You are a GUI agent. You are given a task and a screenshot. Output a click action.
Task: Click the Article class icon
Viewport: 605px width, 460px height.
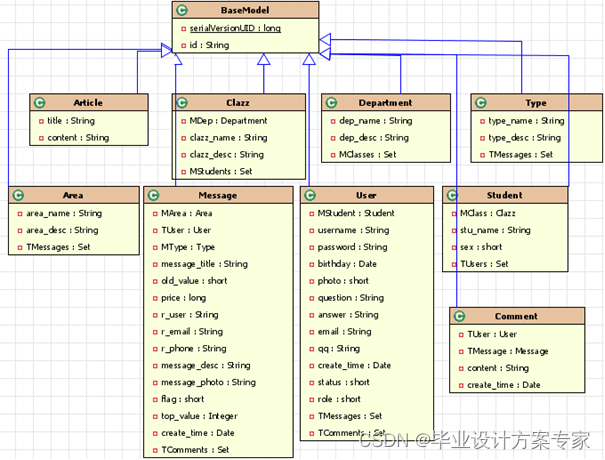pyautogui.click(x=40, y=103)
